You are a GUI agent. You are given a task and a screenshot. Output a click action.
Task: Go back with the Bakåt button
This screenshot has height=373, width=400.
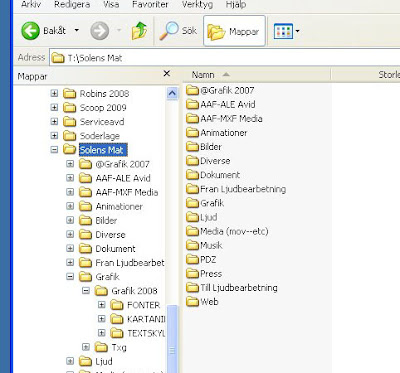[x=43, y=31]
